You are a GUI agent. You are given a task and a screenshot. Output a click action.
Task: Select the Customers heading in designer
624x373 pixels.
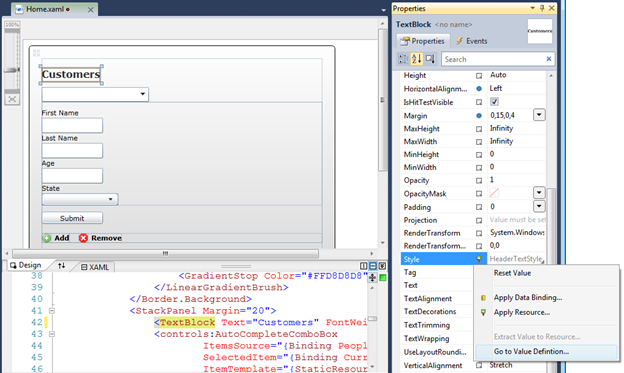pyautogui.click(x=71, y=74)
